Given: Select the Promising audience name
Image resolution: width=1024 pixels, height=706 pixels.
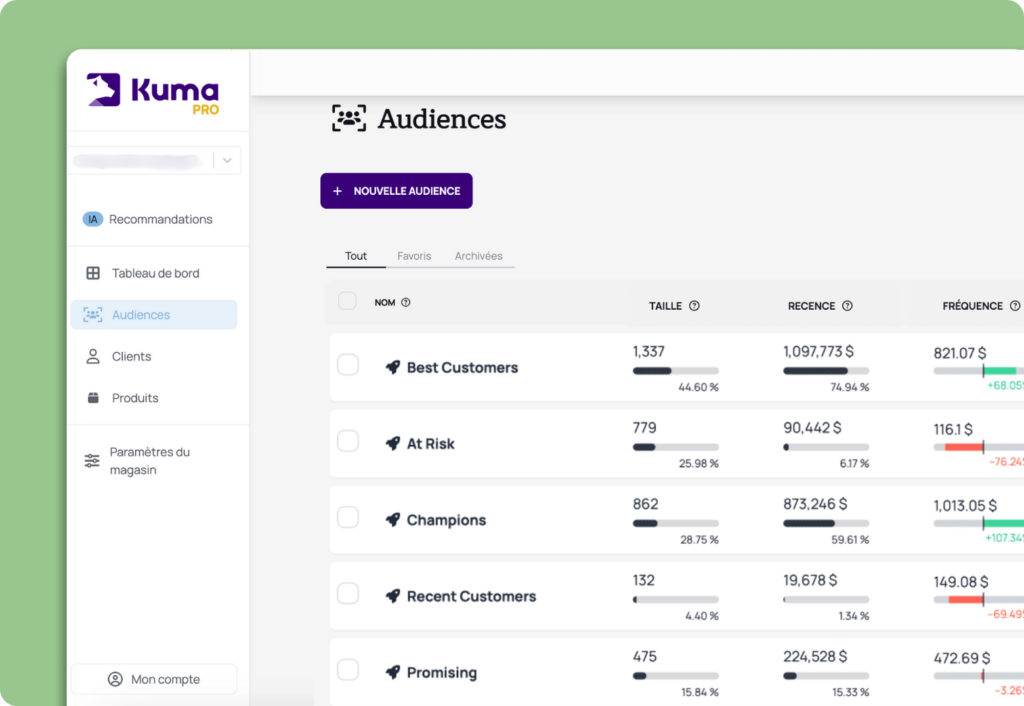Looking at the screenshot, I should point(441,672).
